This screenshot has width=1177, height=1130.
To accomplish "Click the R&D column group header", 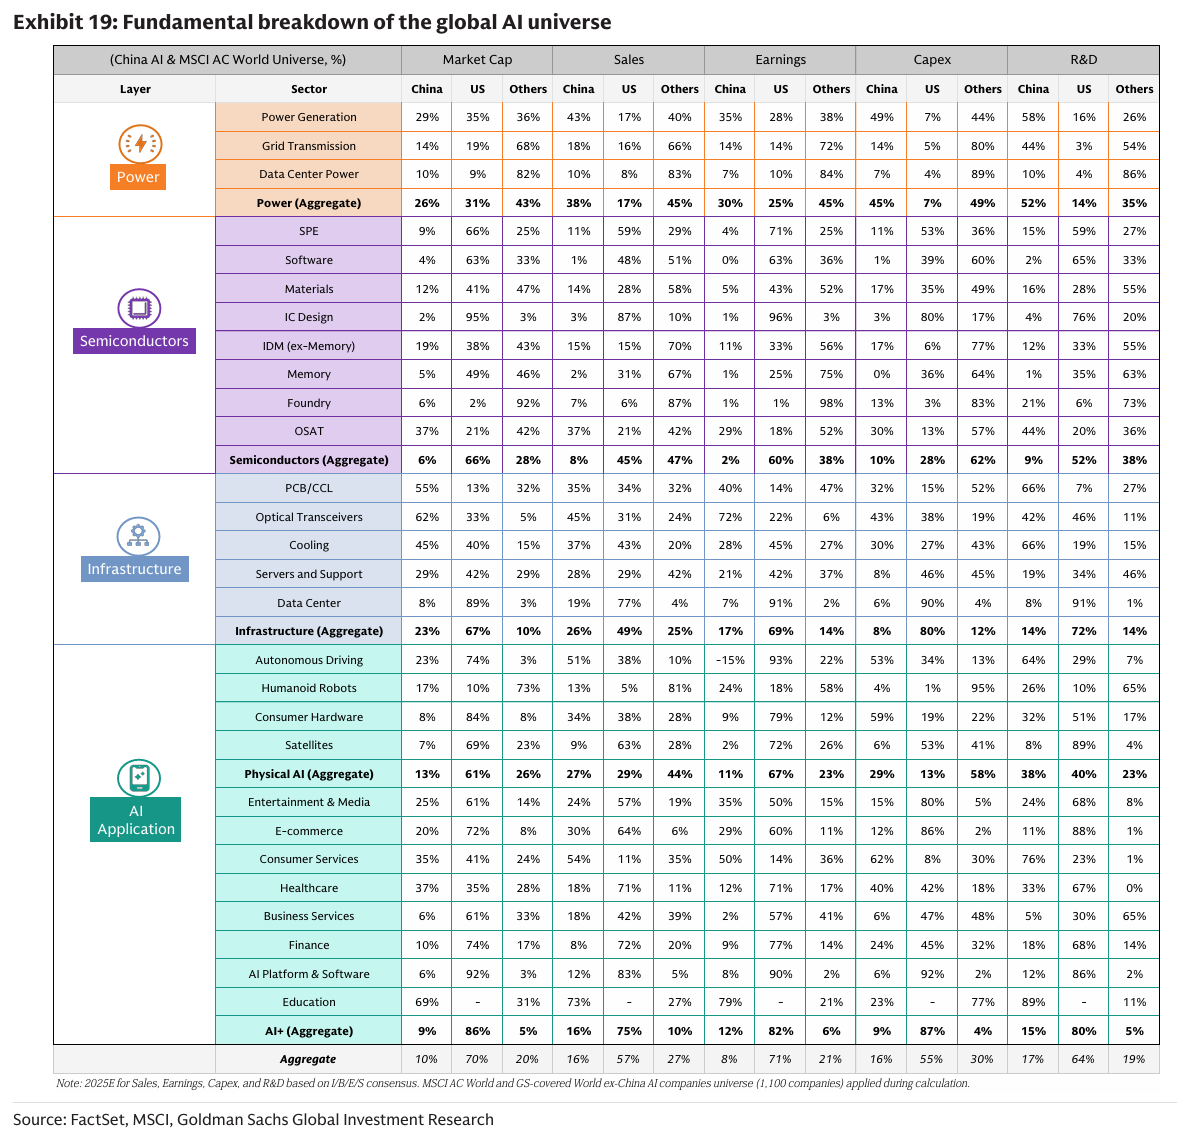I will pos(1083,59).
